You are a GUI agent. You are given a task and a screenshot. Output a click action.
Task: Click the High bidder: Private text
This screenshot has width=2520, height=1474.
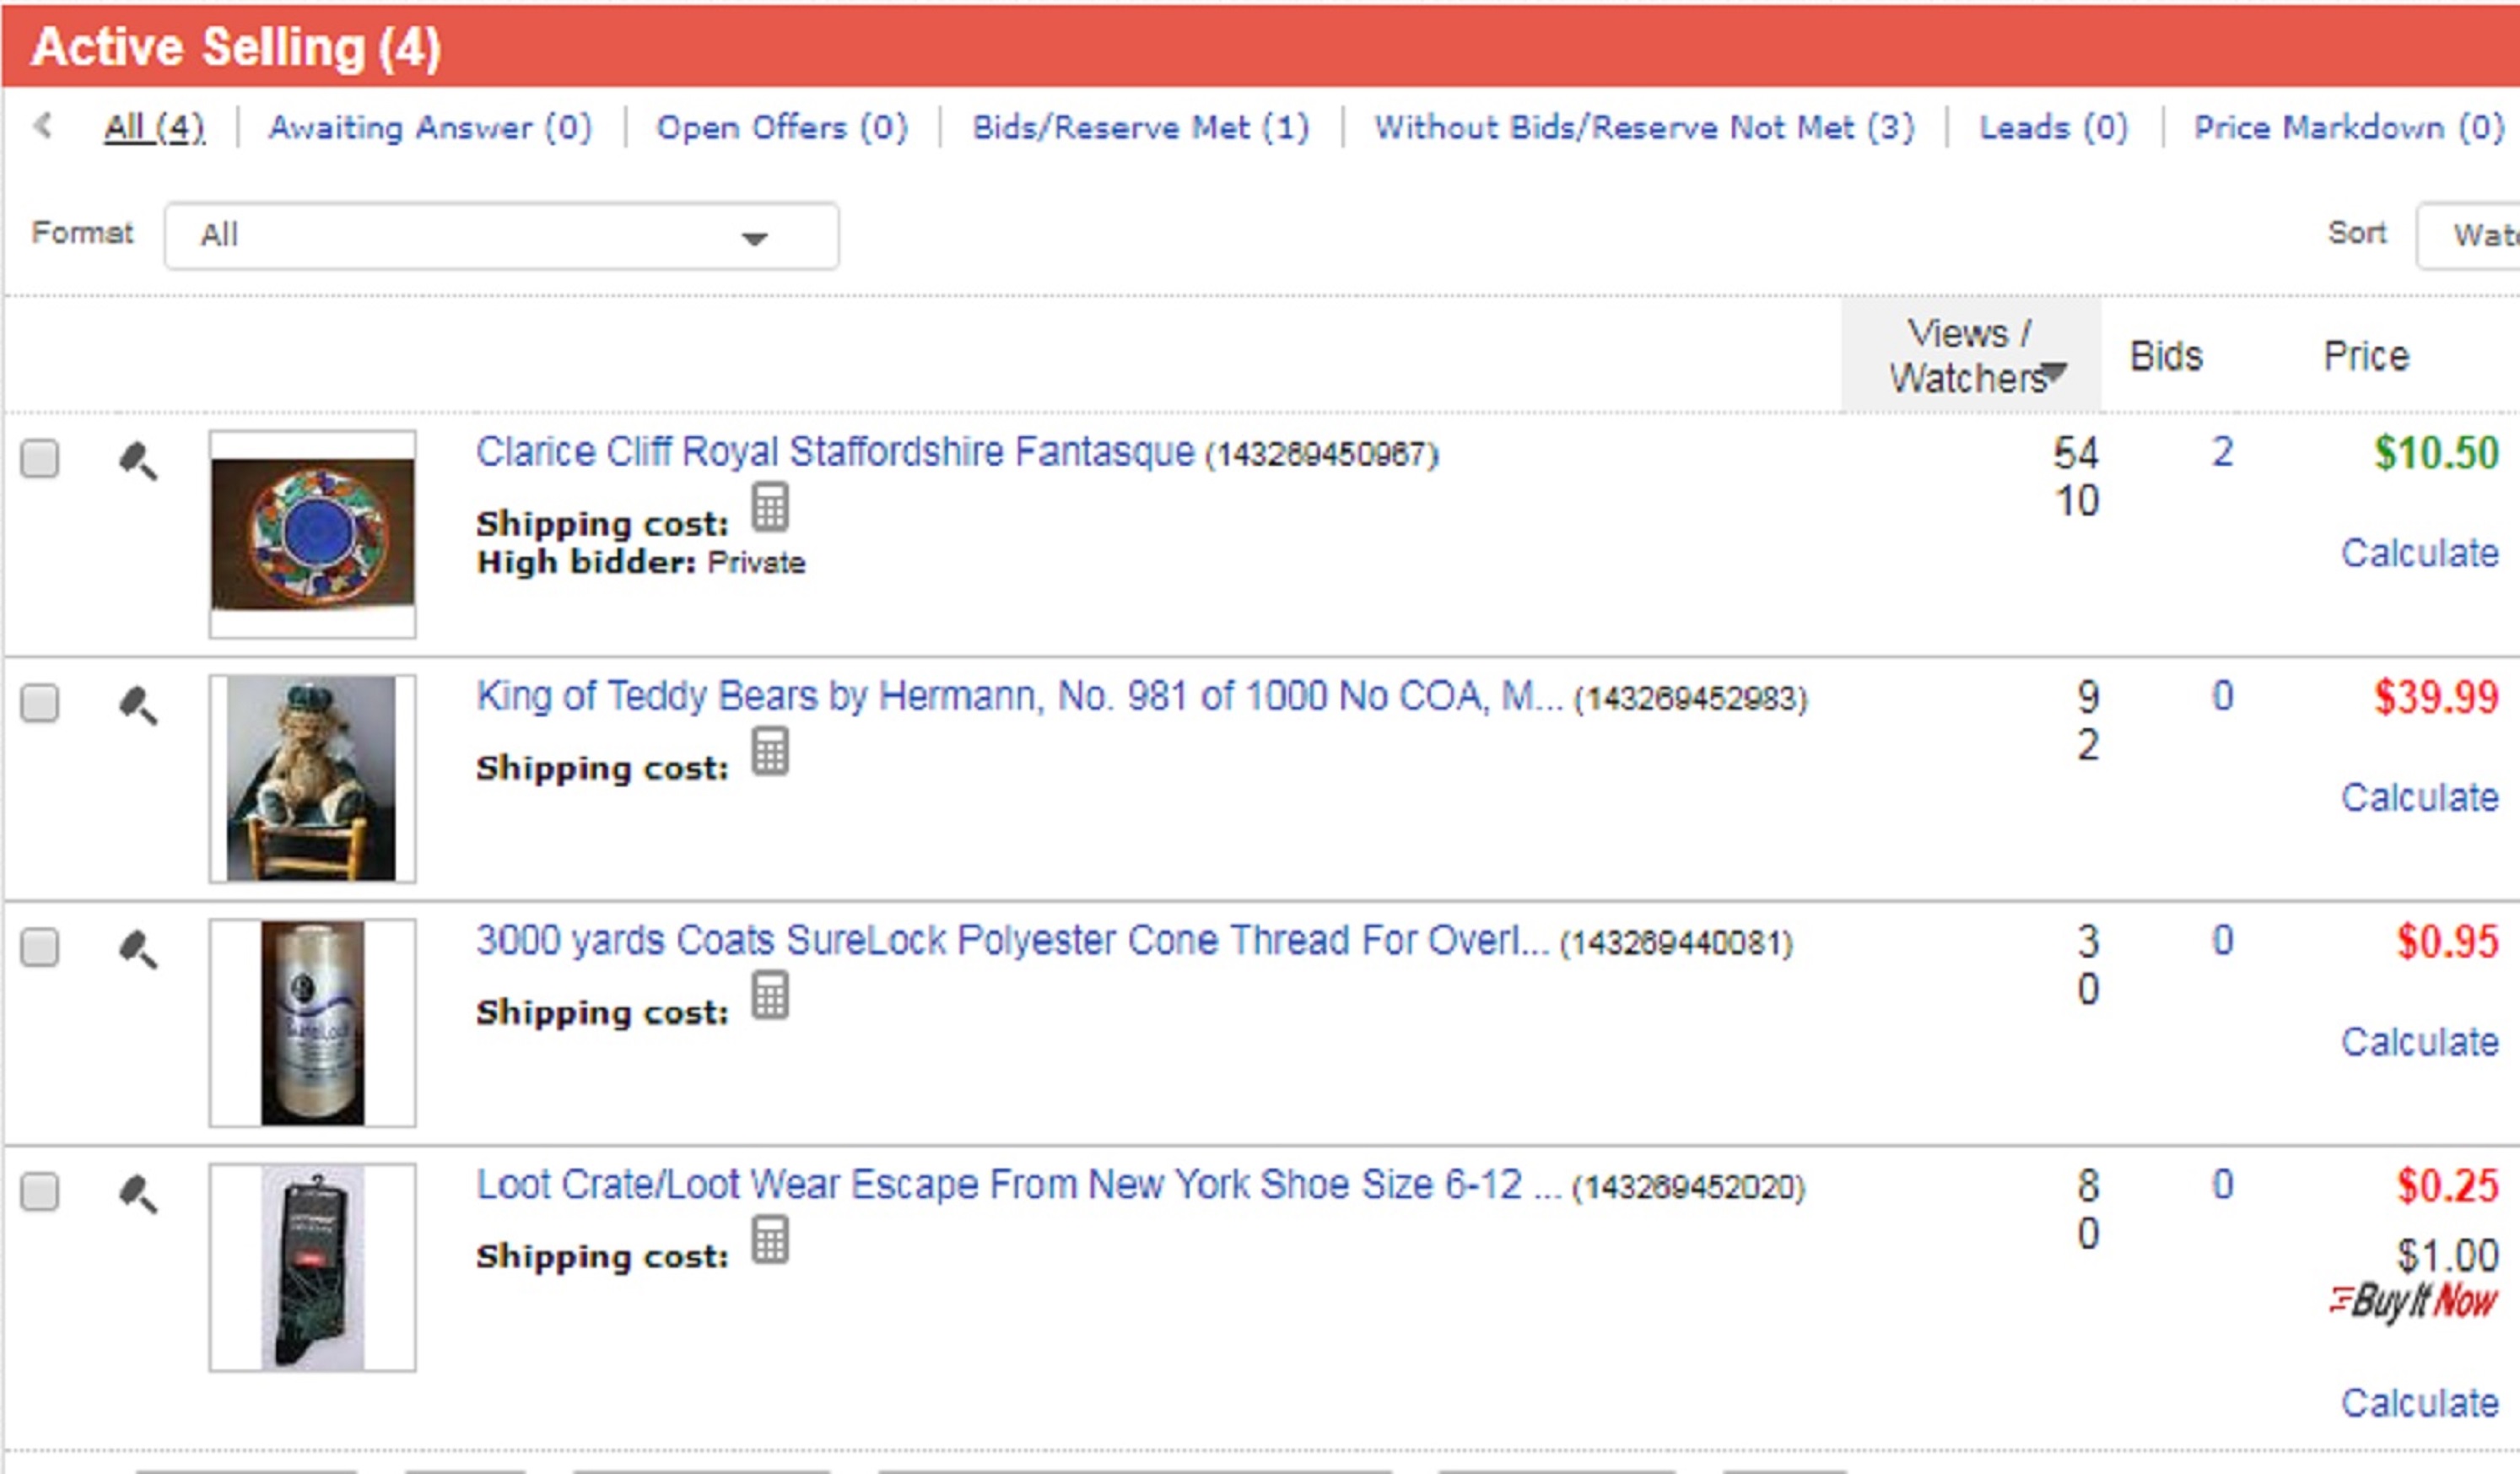(x=641, y=562)
